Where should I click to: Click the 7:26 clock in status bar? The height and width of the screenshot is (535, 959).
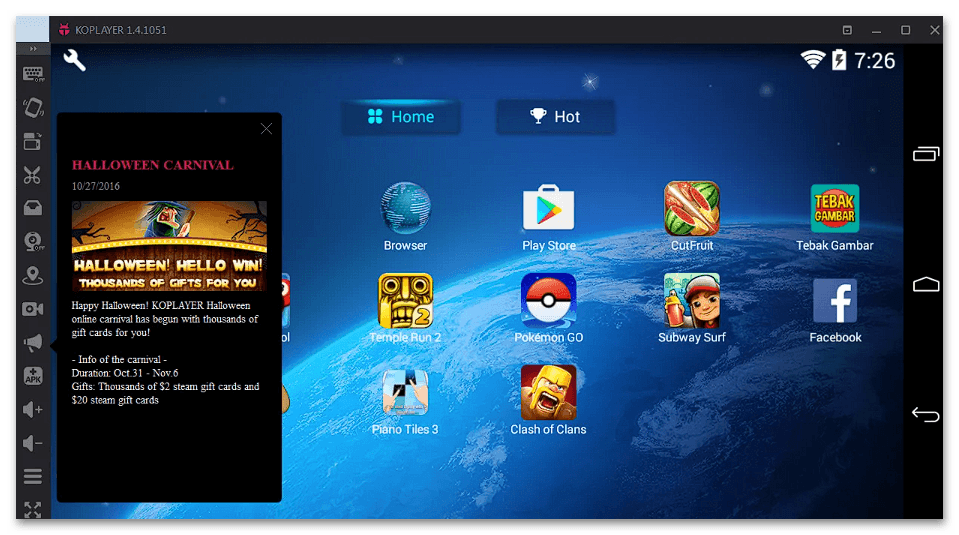[x=875, y=61]
